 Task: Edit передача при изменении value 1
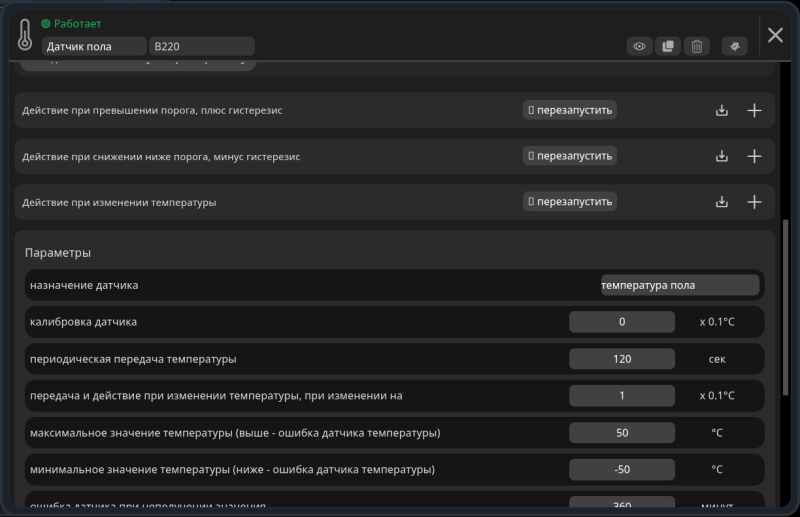coord(622,396)
